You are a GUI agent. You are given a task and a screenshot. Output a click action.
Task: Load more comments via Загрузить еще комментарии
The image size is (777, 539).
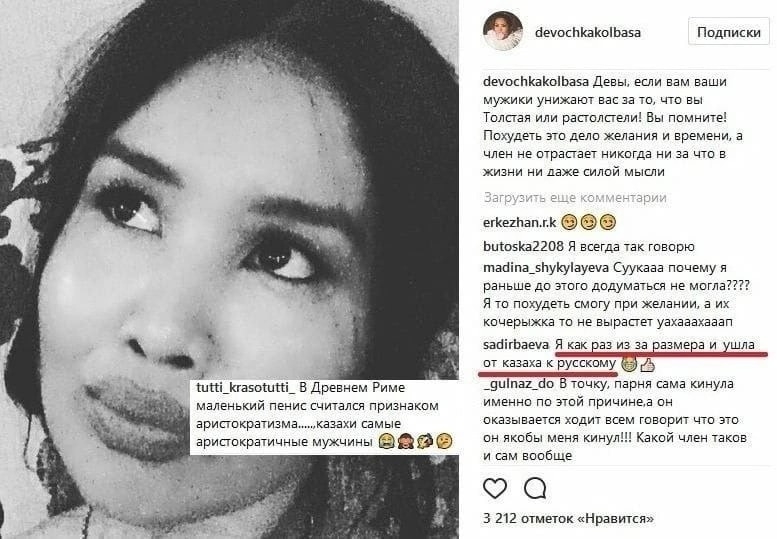575,198
